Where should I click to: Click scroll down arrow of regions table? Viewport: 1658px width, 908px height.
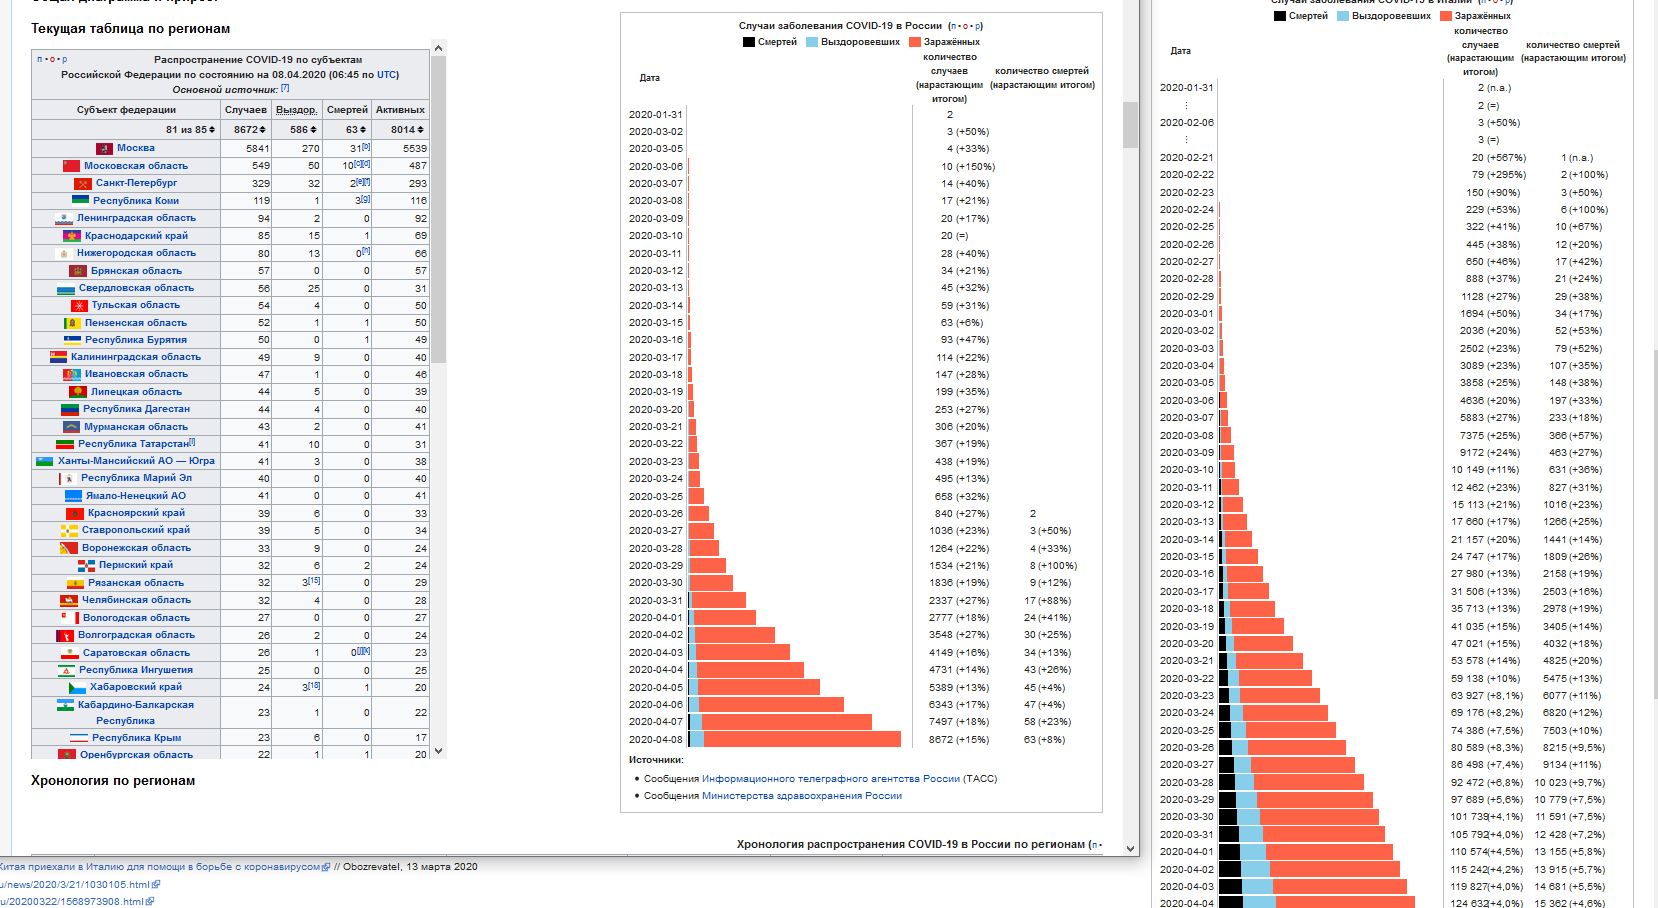(438, 750)
